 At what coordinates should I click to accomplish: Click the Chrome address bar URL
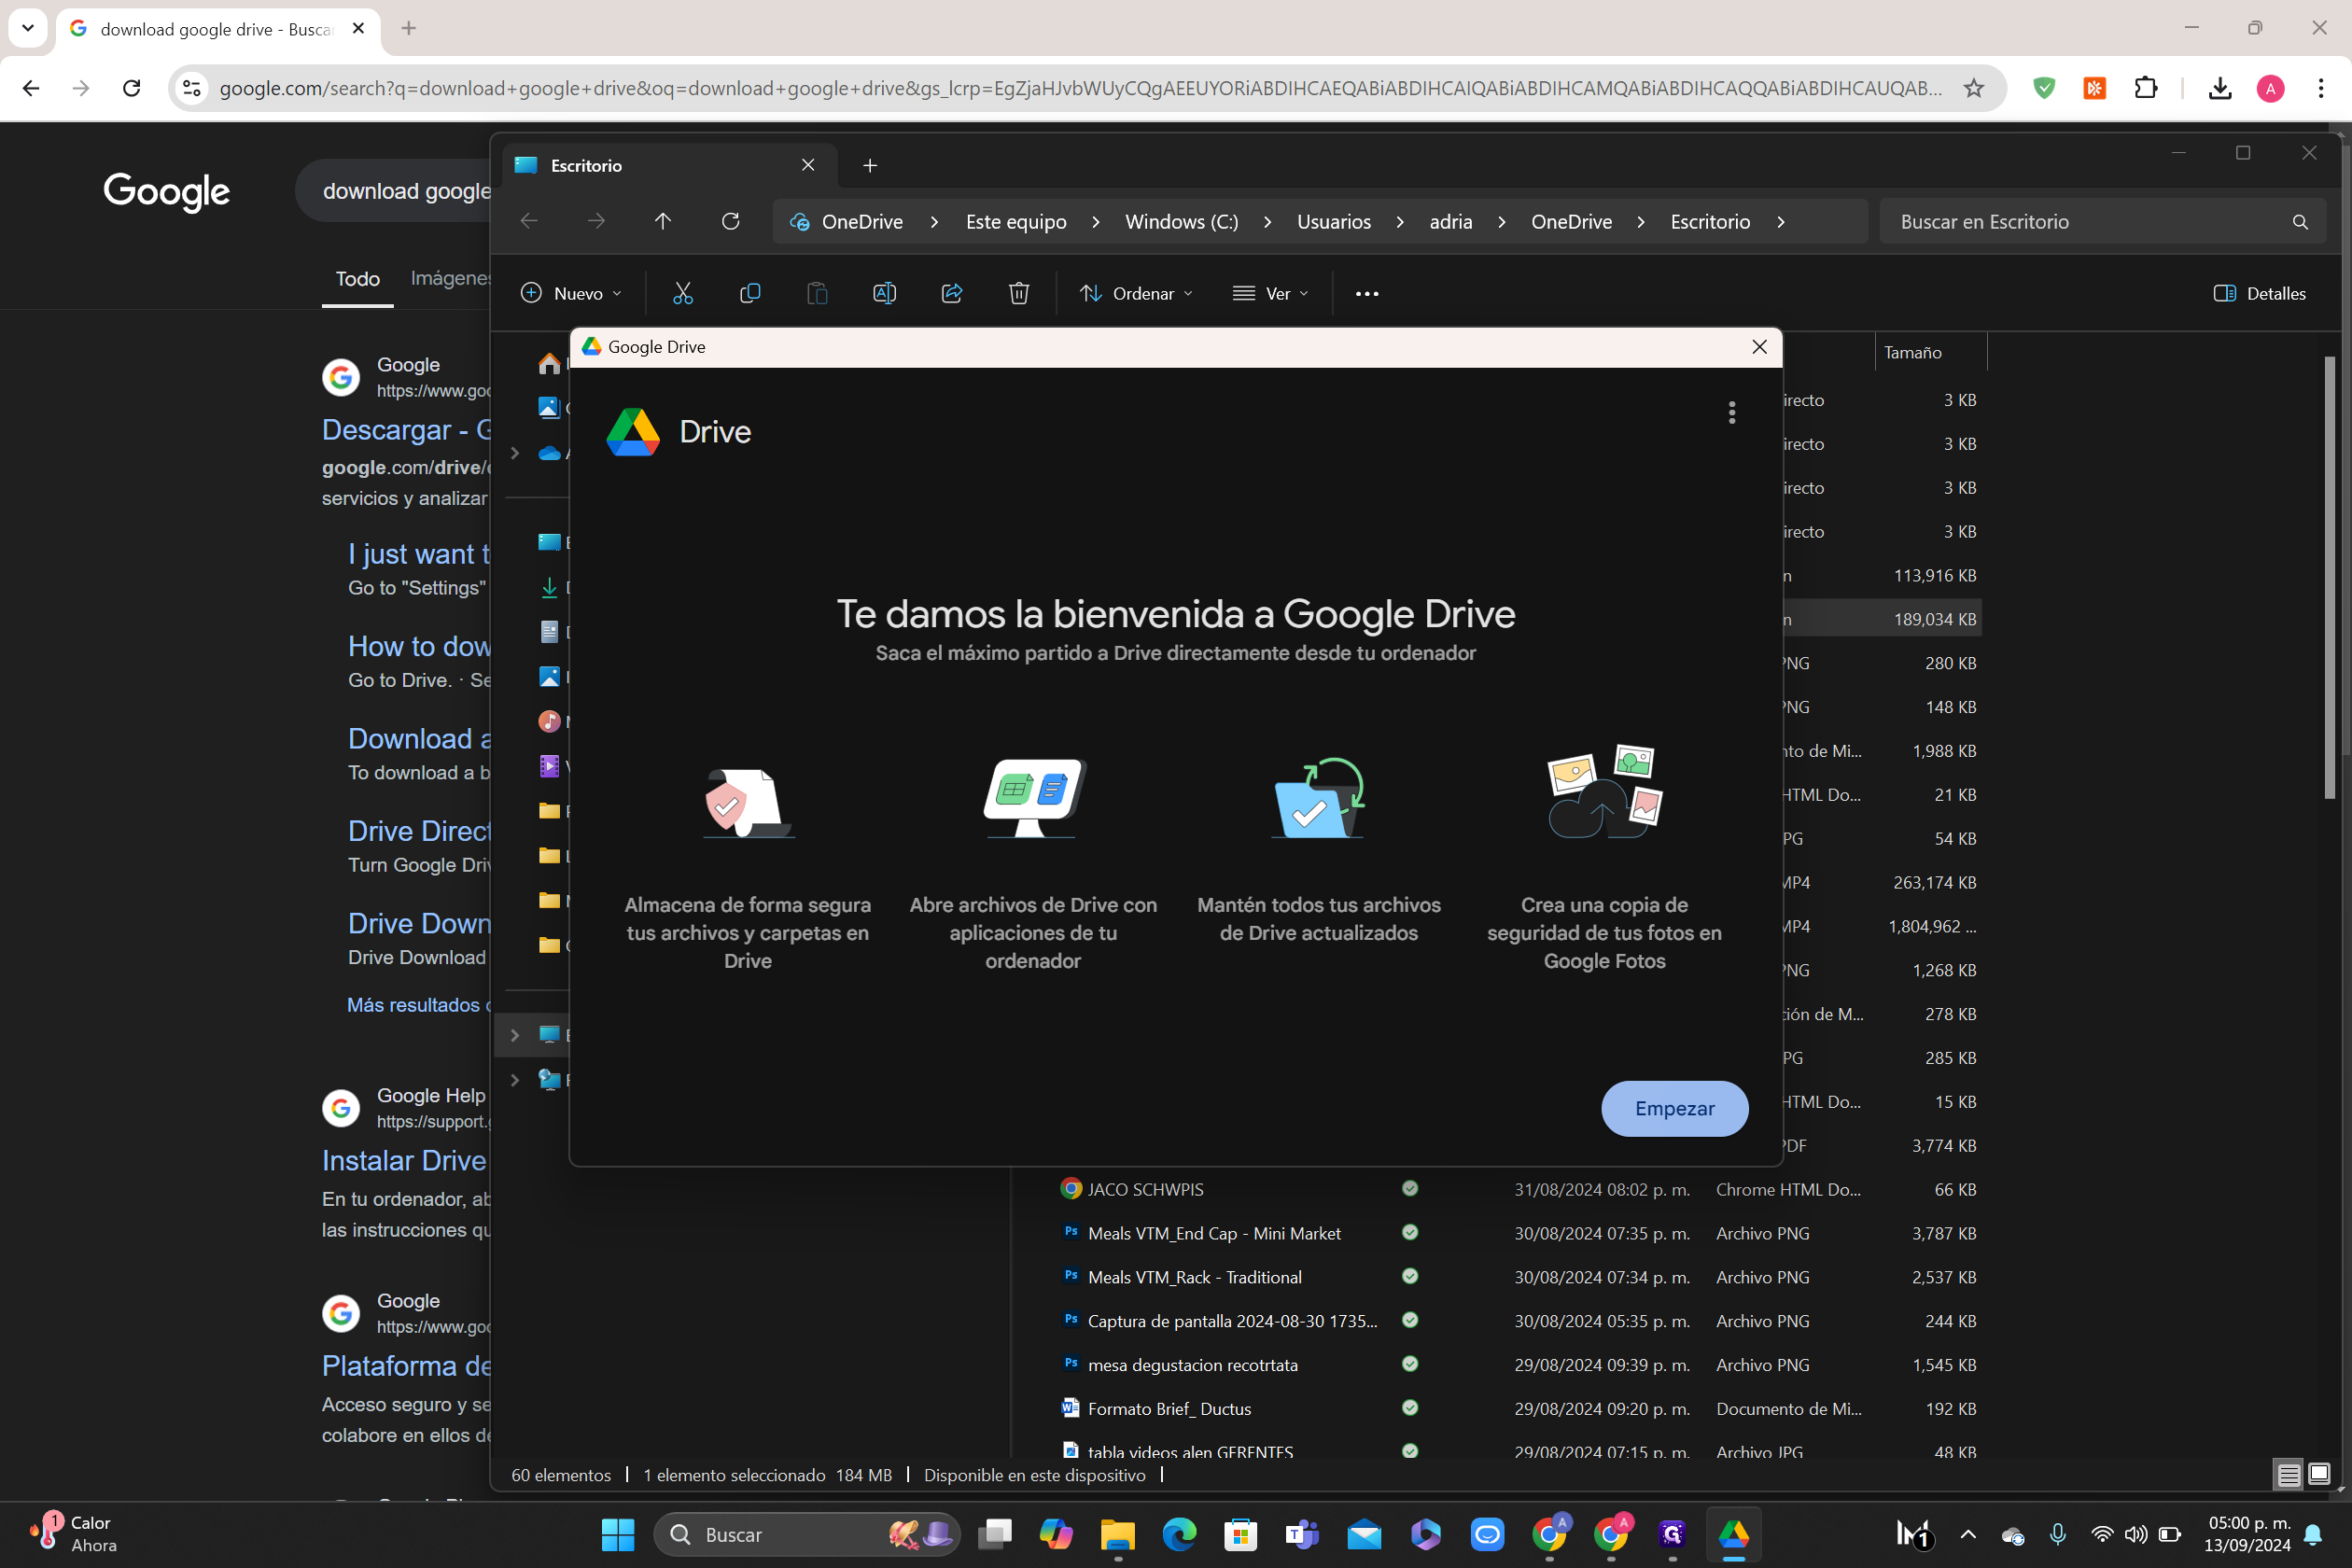pyautogui.click(x=1080, y=88)
